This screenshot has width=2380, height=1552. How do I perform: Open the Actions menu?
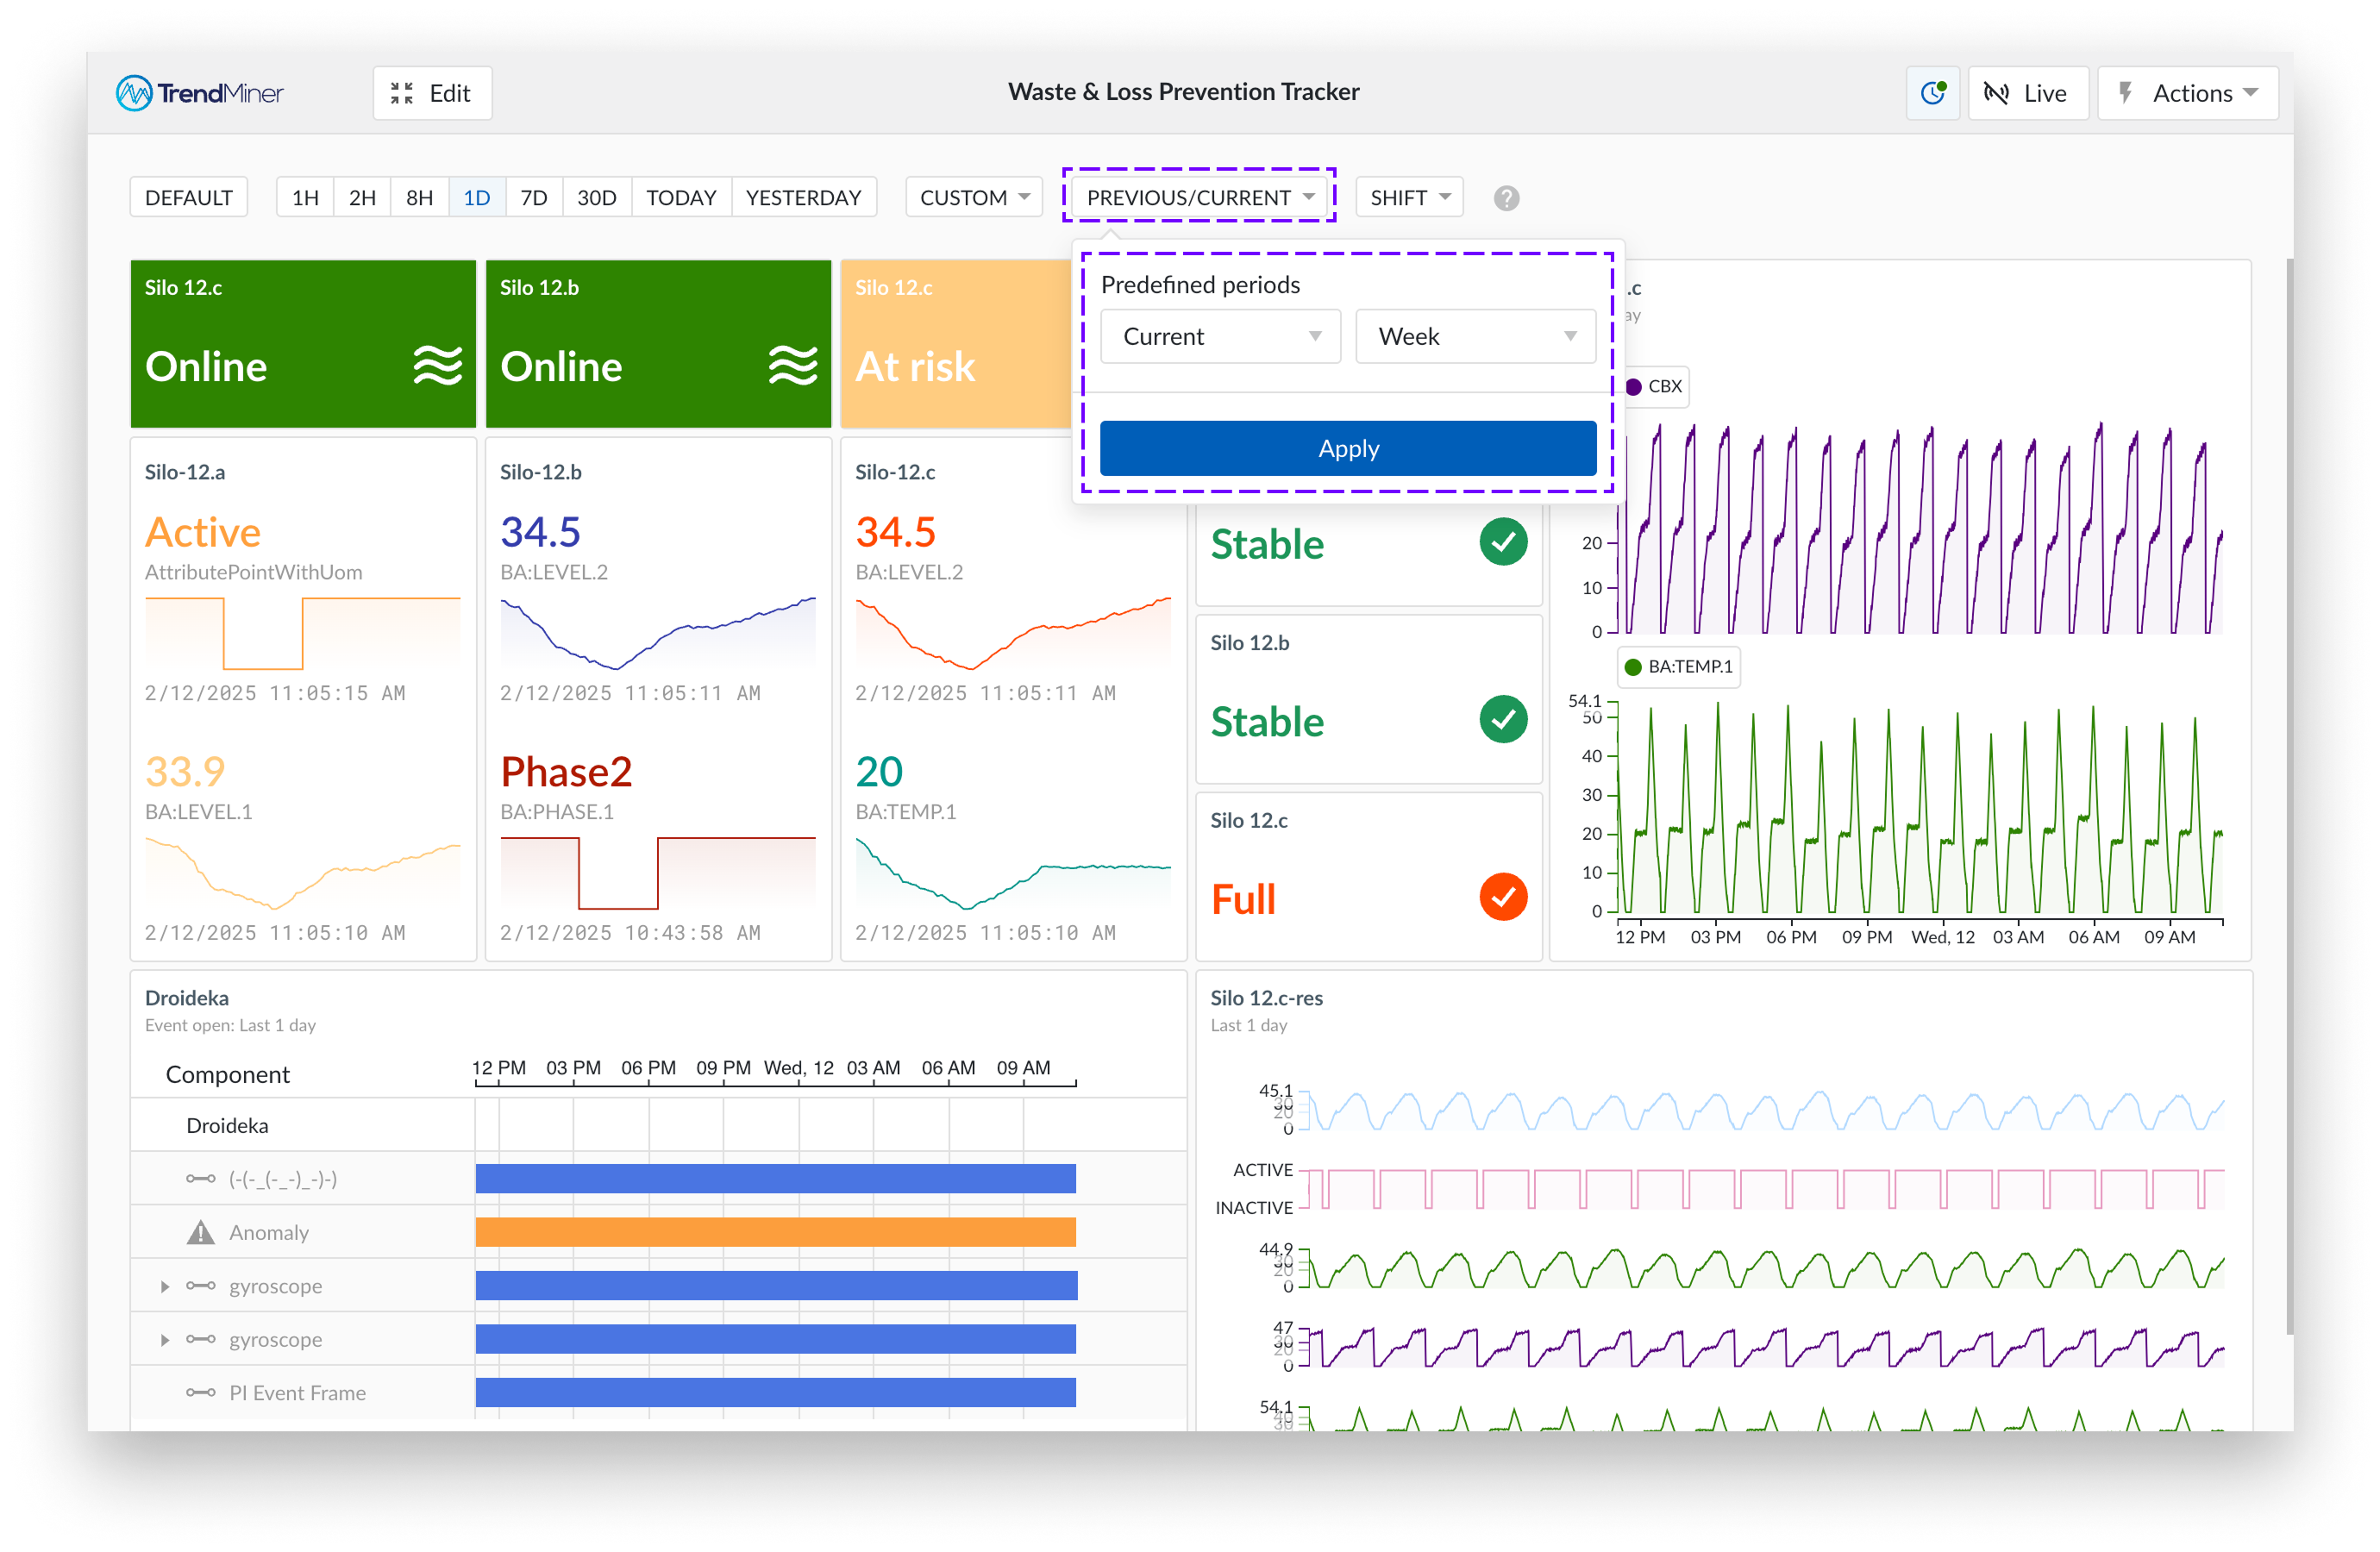[2188, 93]
